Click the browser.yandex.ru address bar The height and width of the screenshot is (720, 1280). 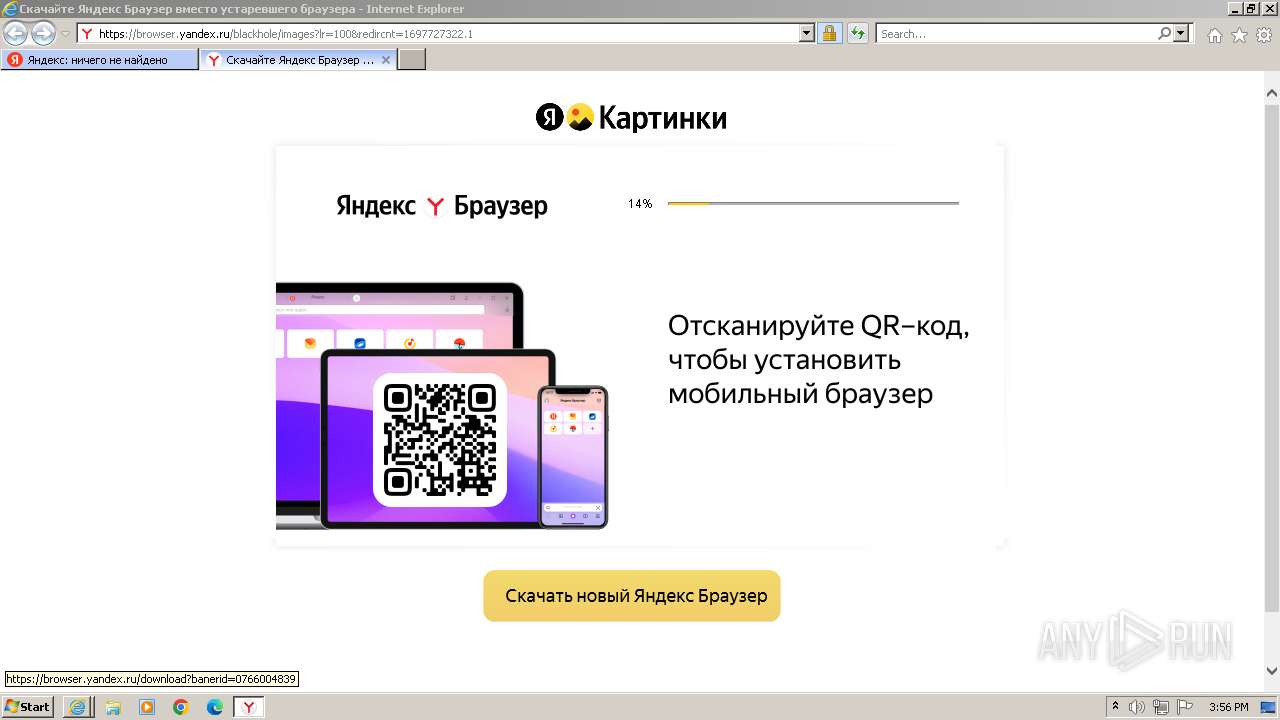tap(438, 33)
